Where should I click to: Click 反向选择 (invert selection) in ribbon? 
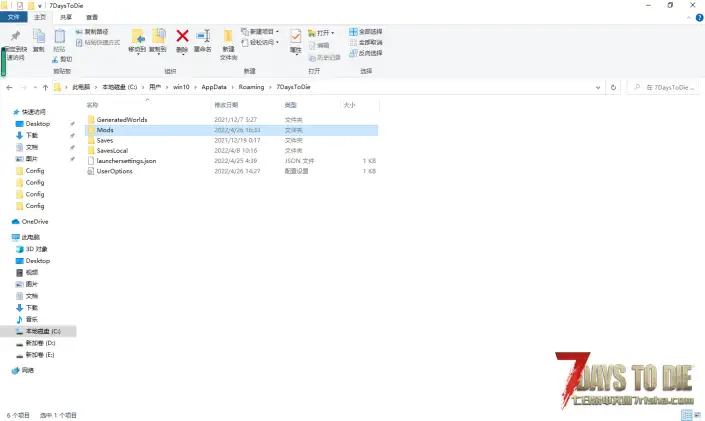click(366, 53)
